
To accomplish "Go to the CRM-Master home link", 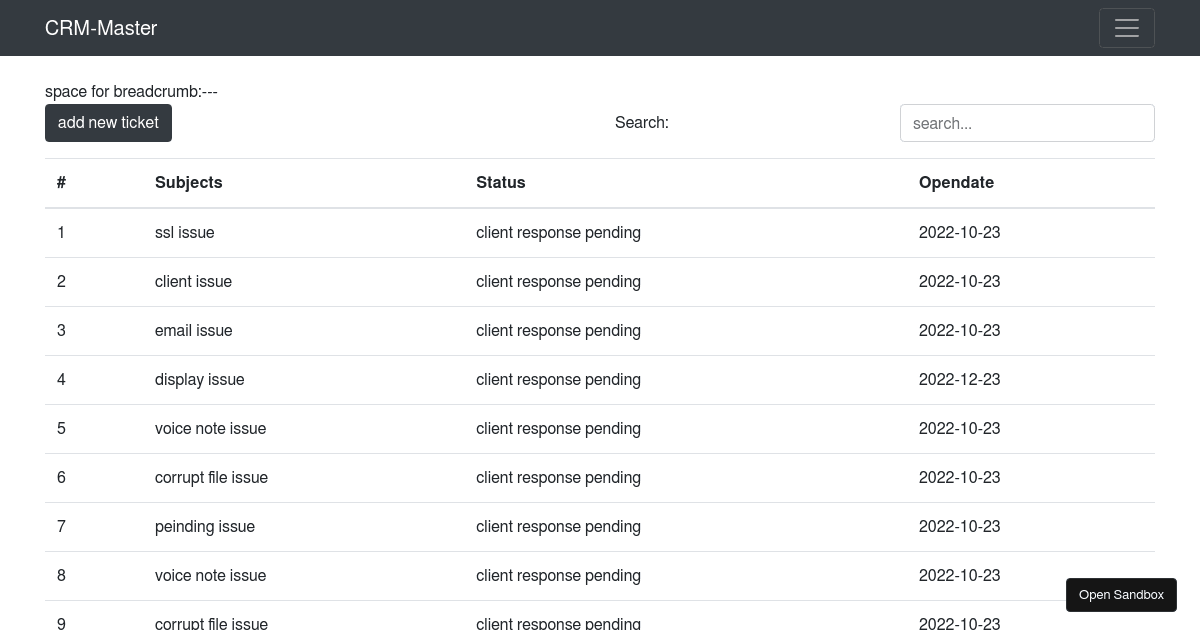I will 101,28.
